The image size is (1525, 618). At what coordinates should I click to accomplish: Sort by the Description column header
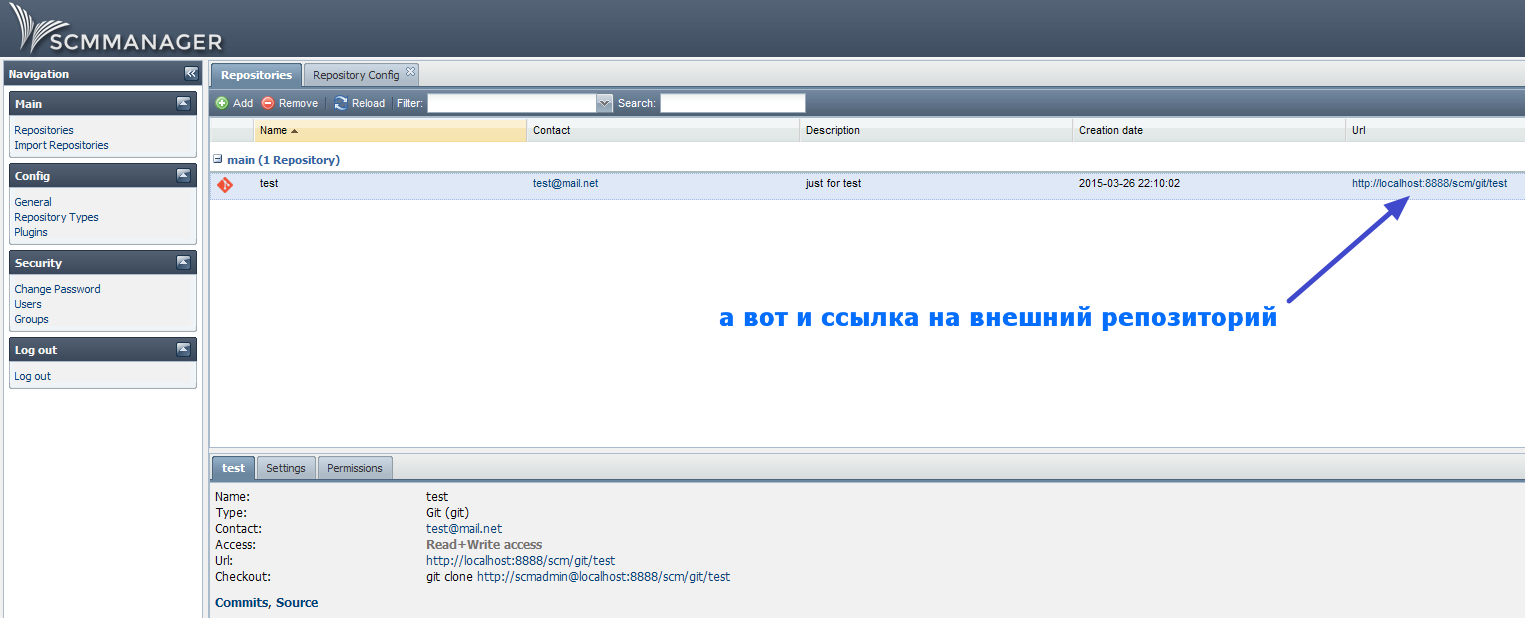(x=936, y=130)
